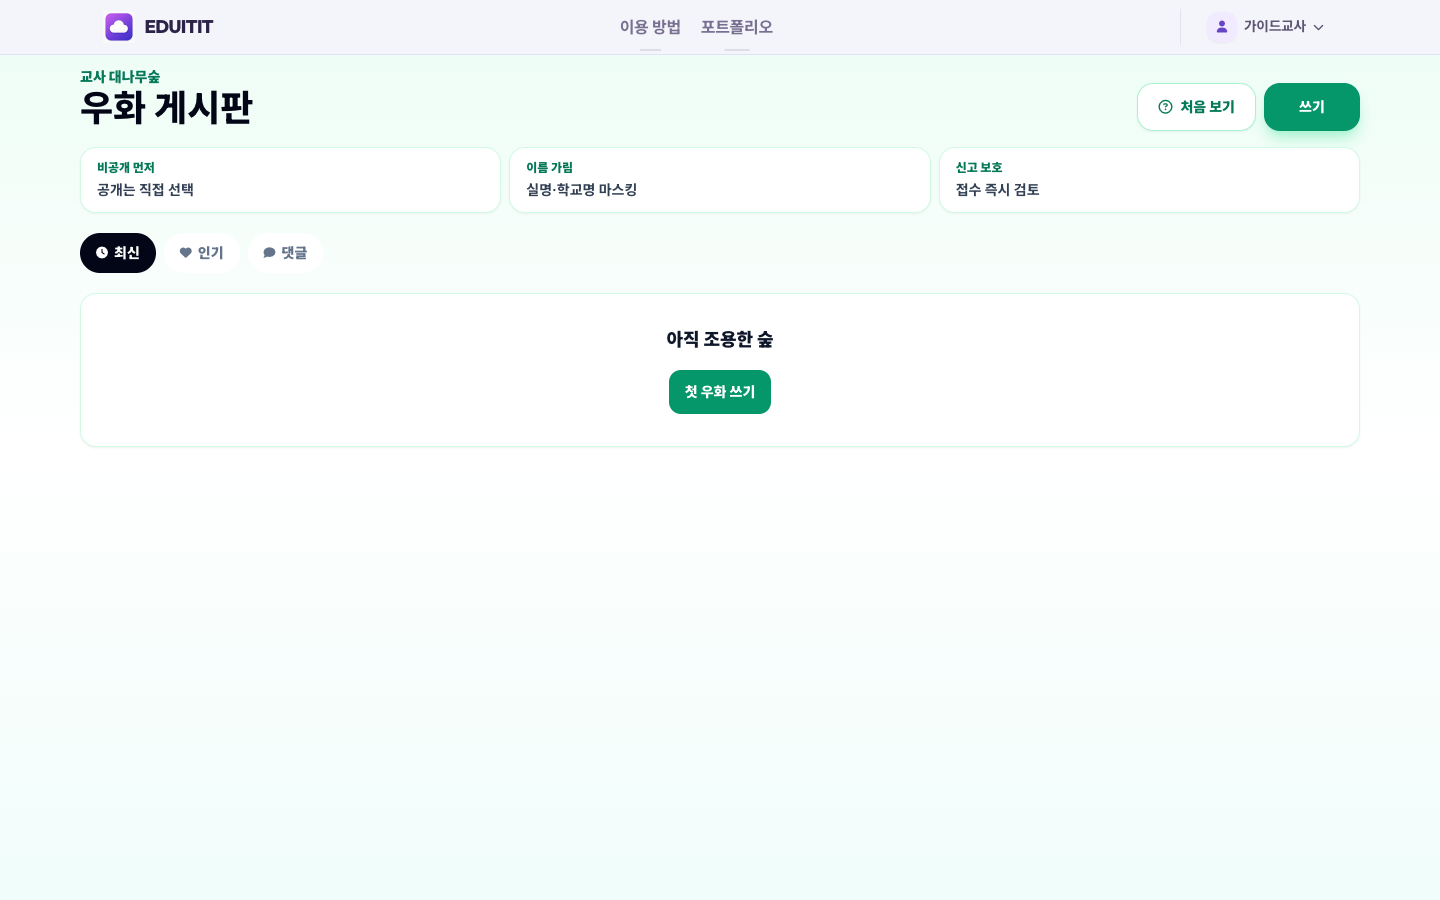
Task: Click the 아직 조용한 숲 empty message
Action: tap(720, 340)
